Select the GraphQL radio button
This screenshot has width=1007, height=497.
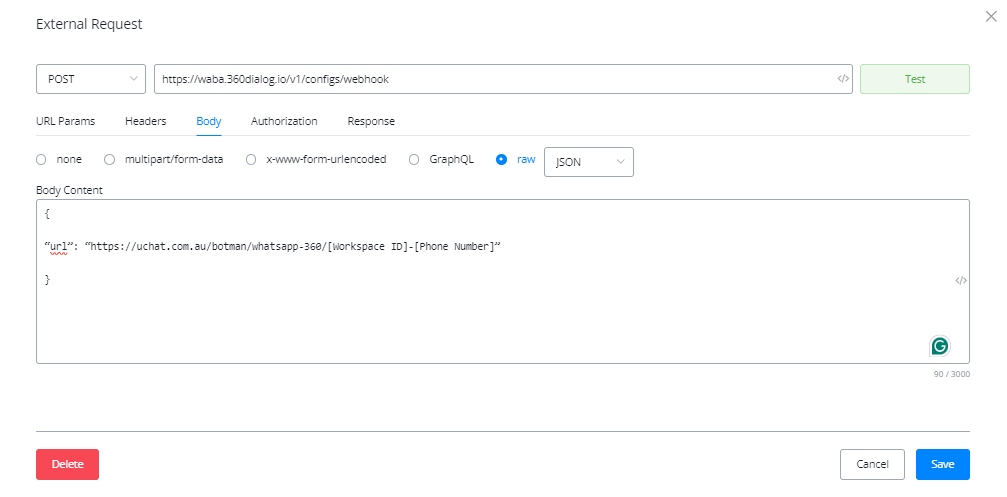[414, 159]
